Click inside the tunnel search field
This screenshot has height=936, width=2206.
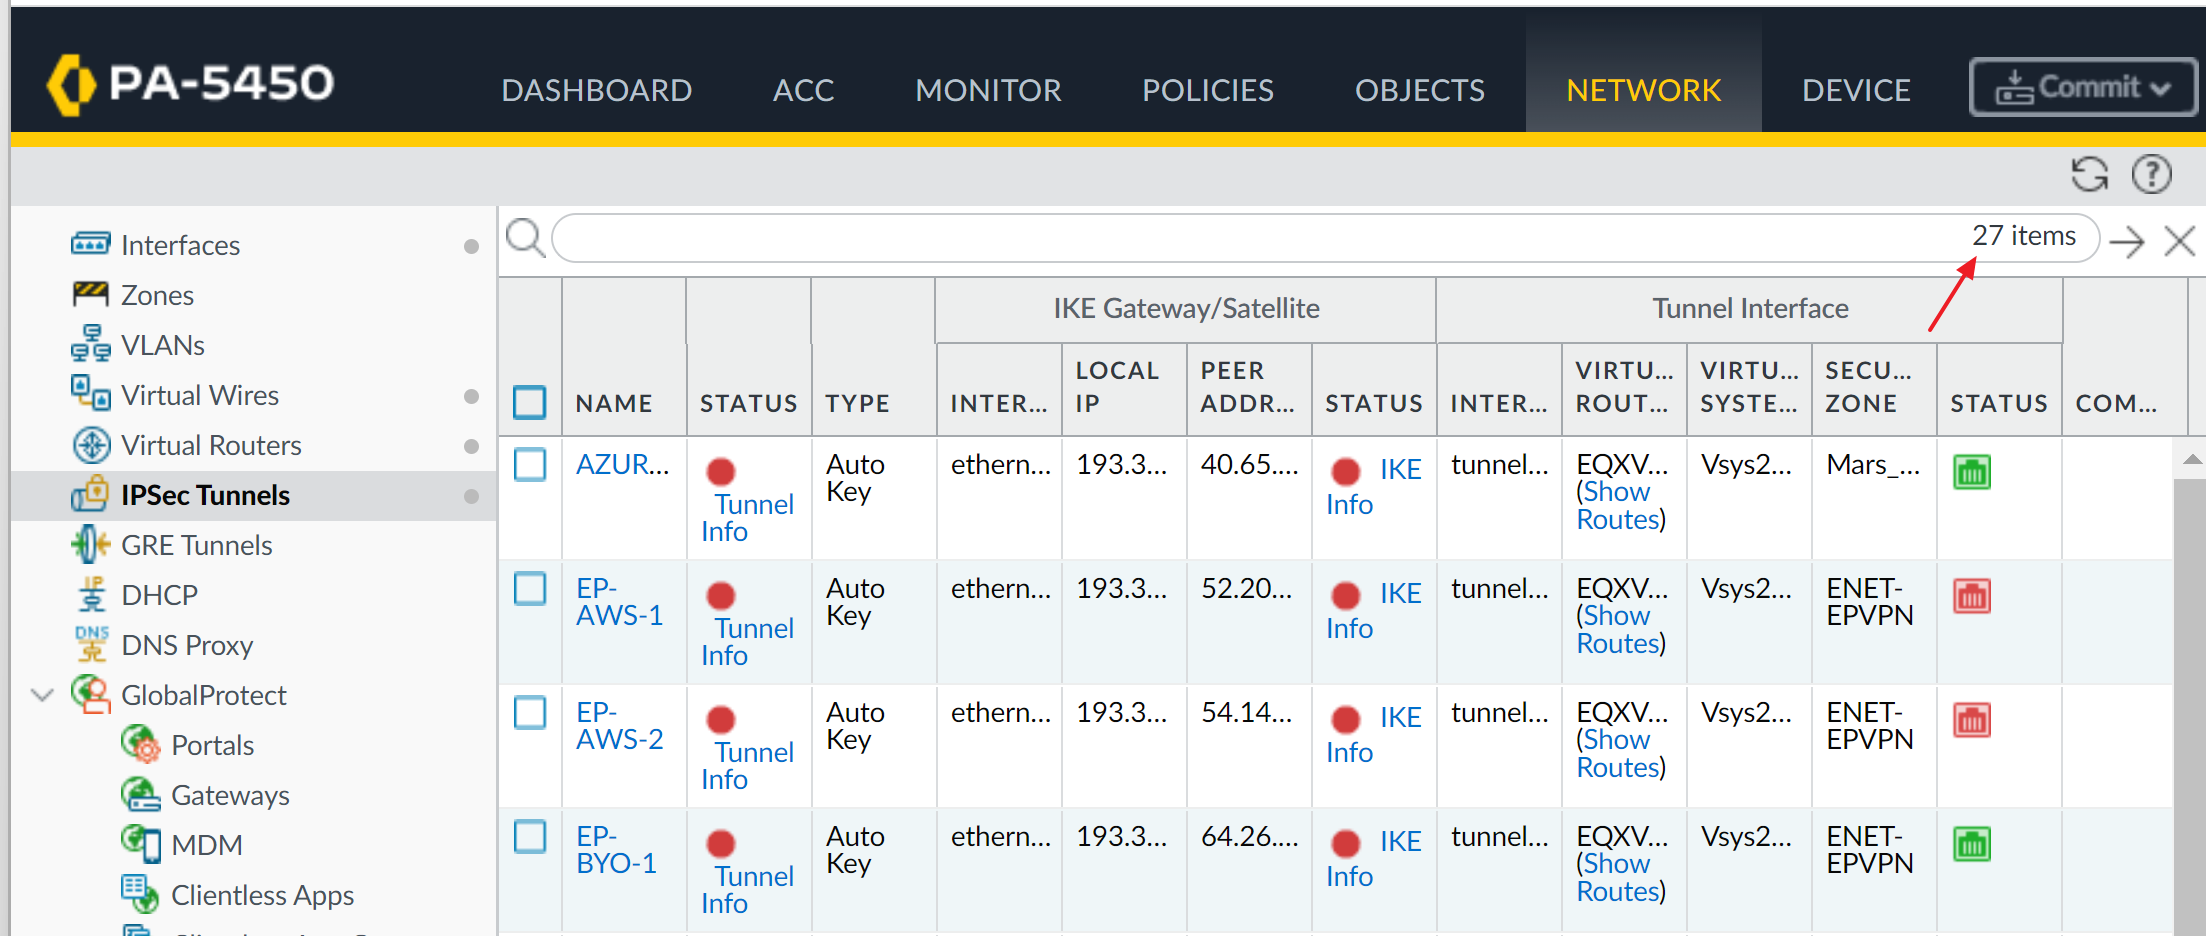coord(1200,239)
